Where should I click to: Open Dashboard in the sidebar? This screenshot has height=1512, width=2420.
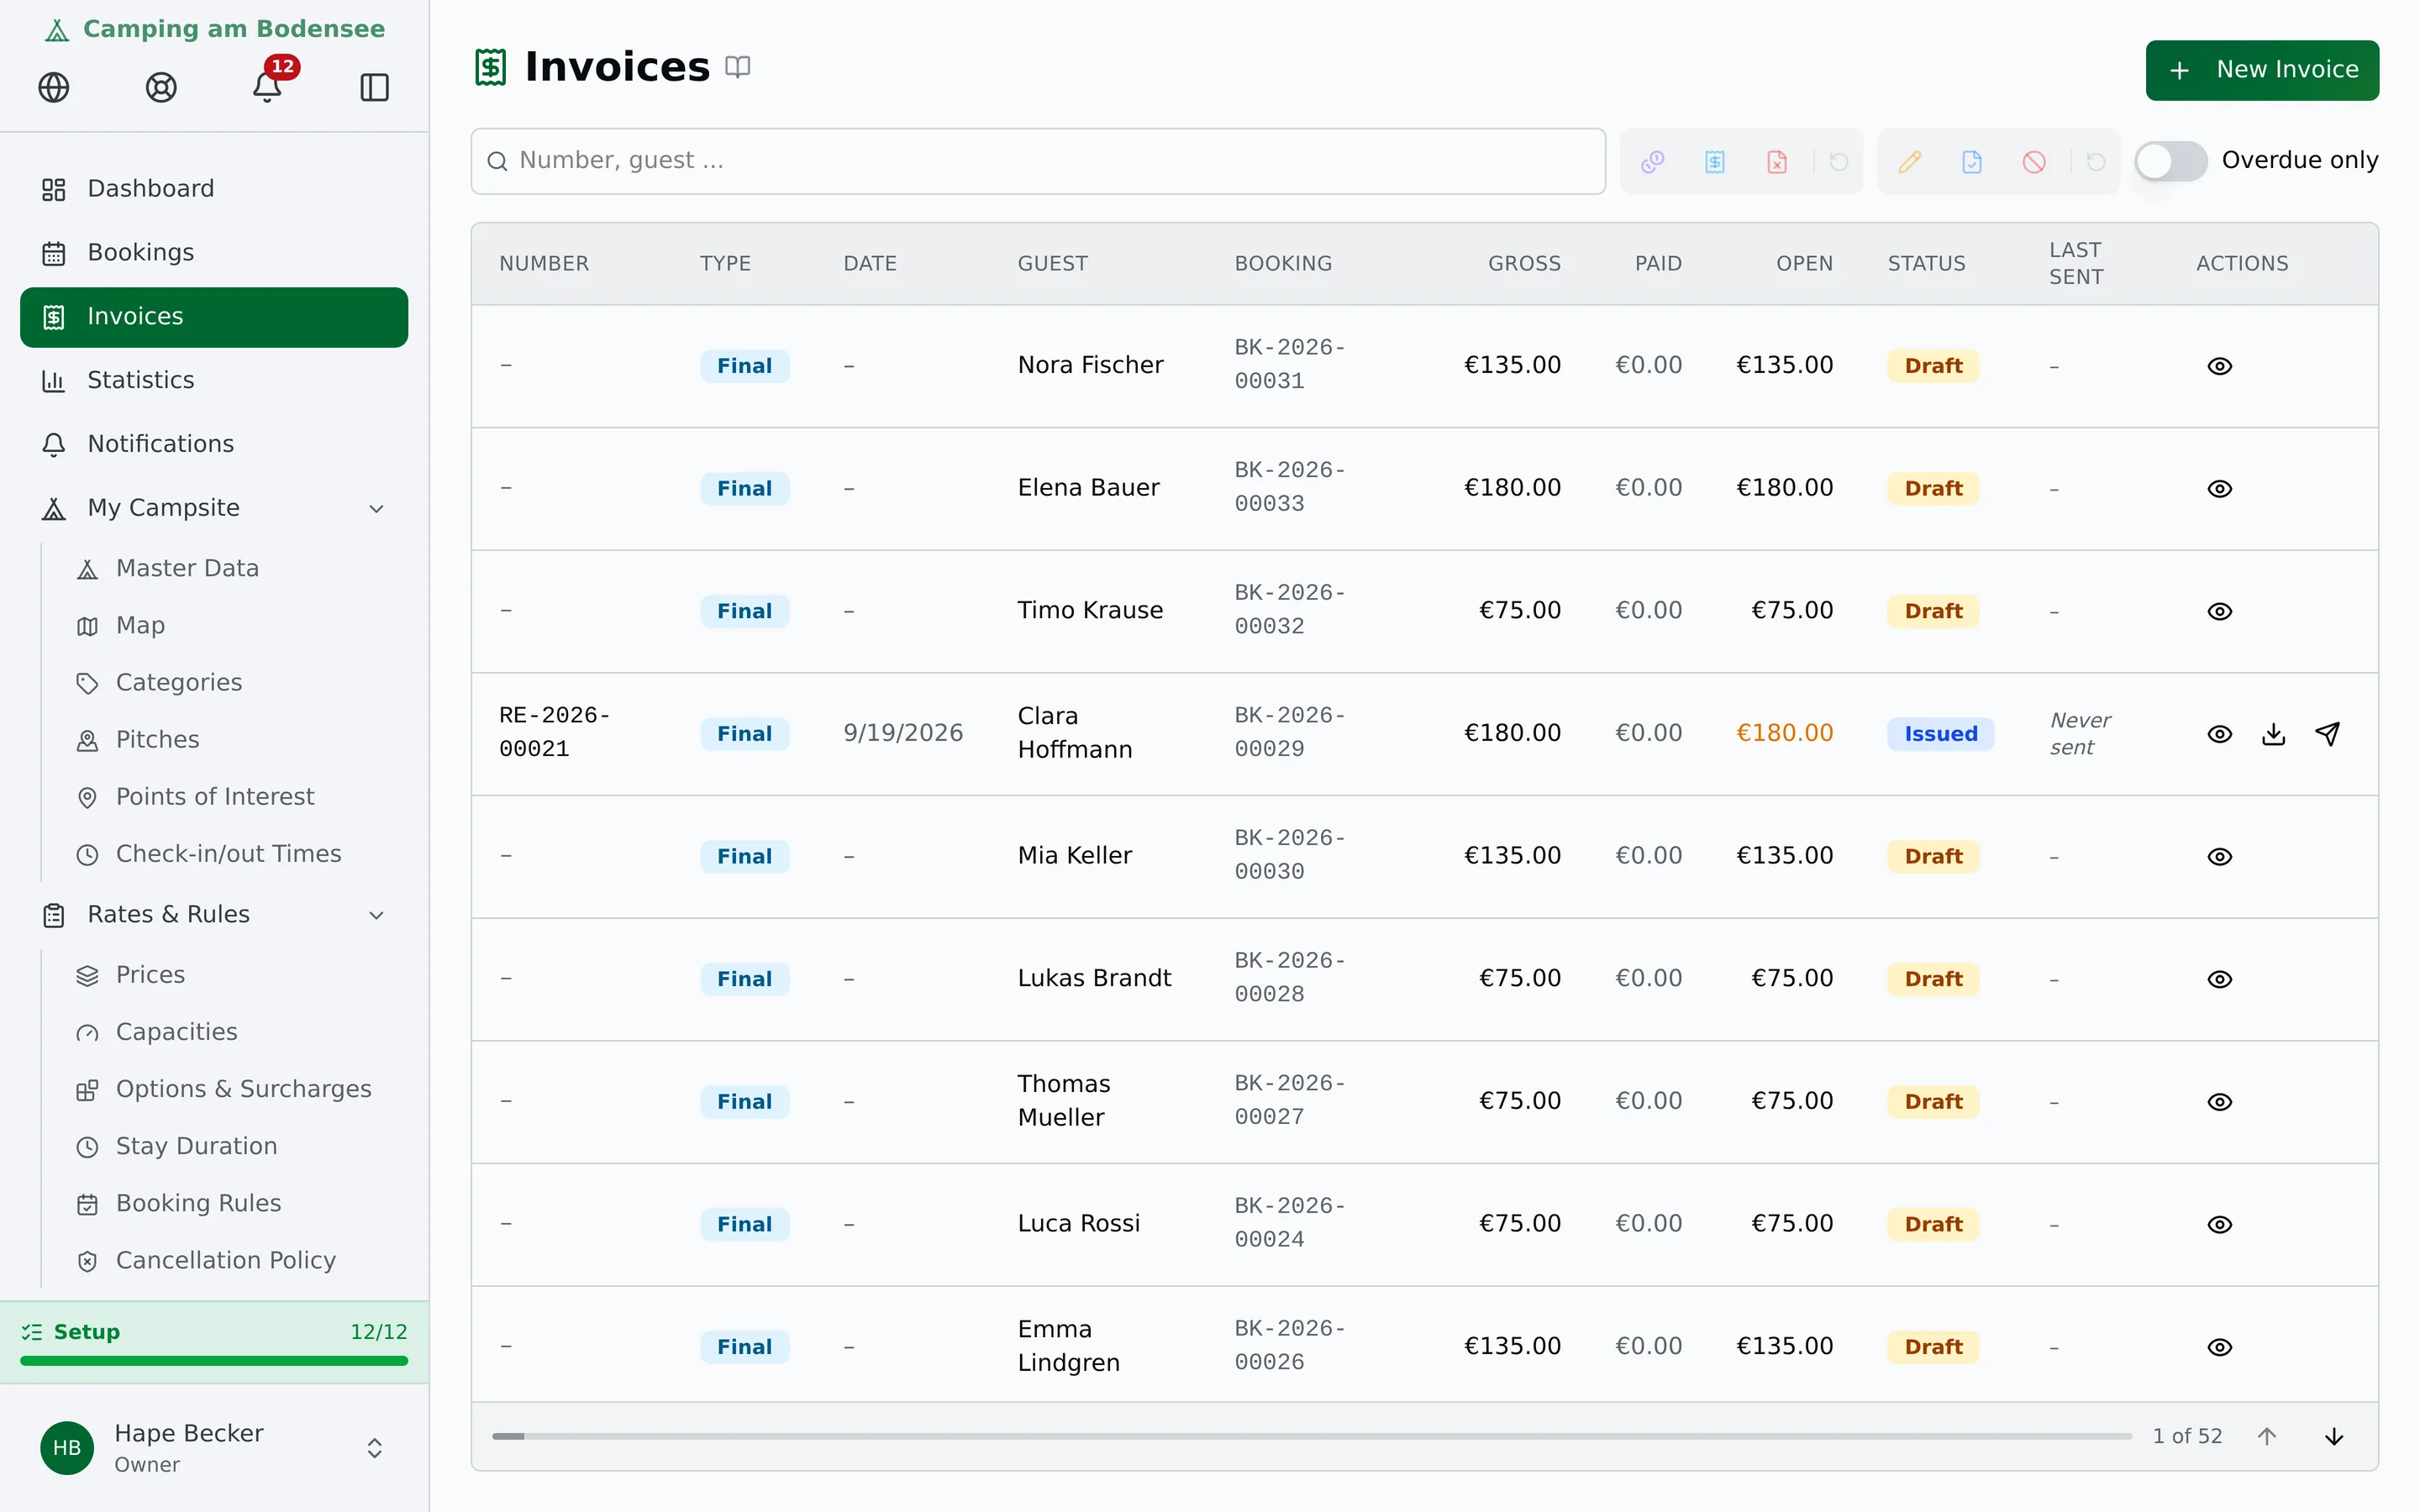tap(214, 189)
